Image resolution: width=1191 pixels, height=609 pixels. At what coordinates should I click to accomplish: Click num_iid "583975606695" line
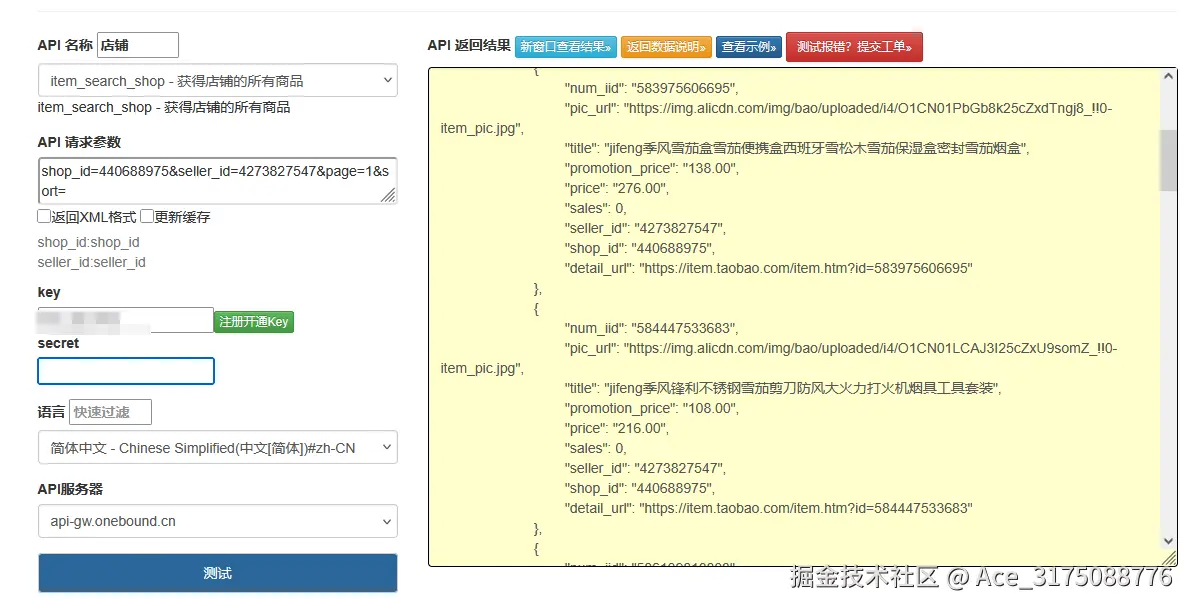coord(651,88)
